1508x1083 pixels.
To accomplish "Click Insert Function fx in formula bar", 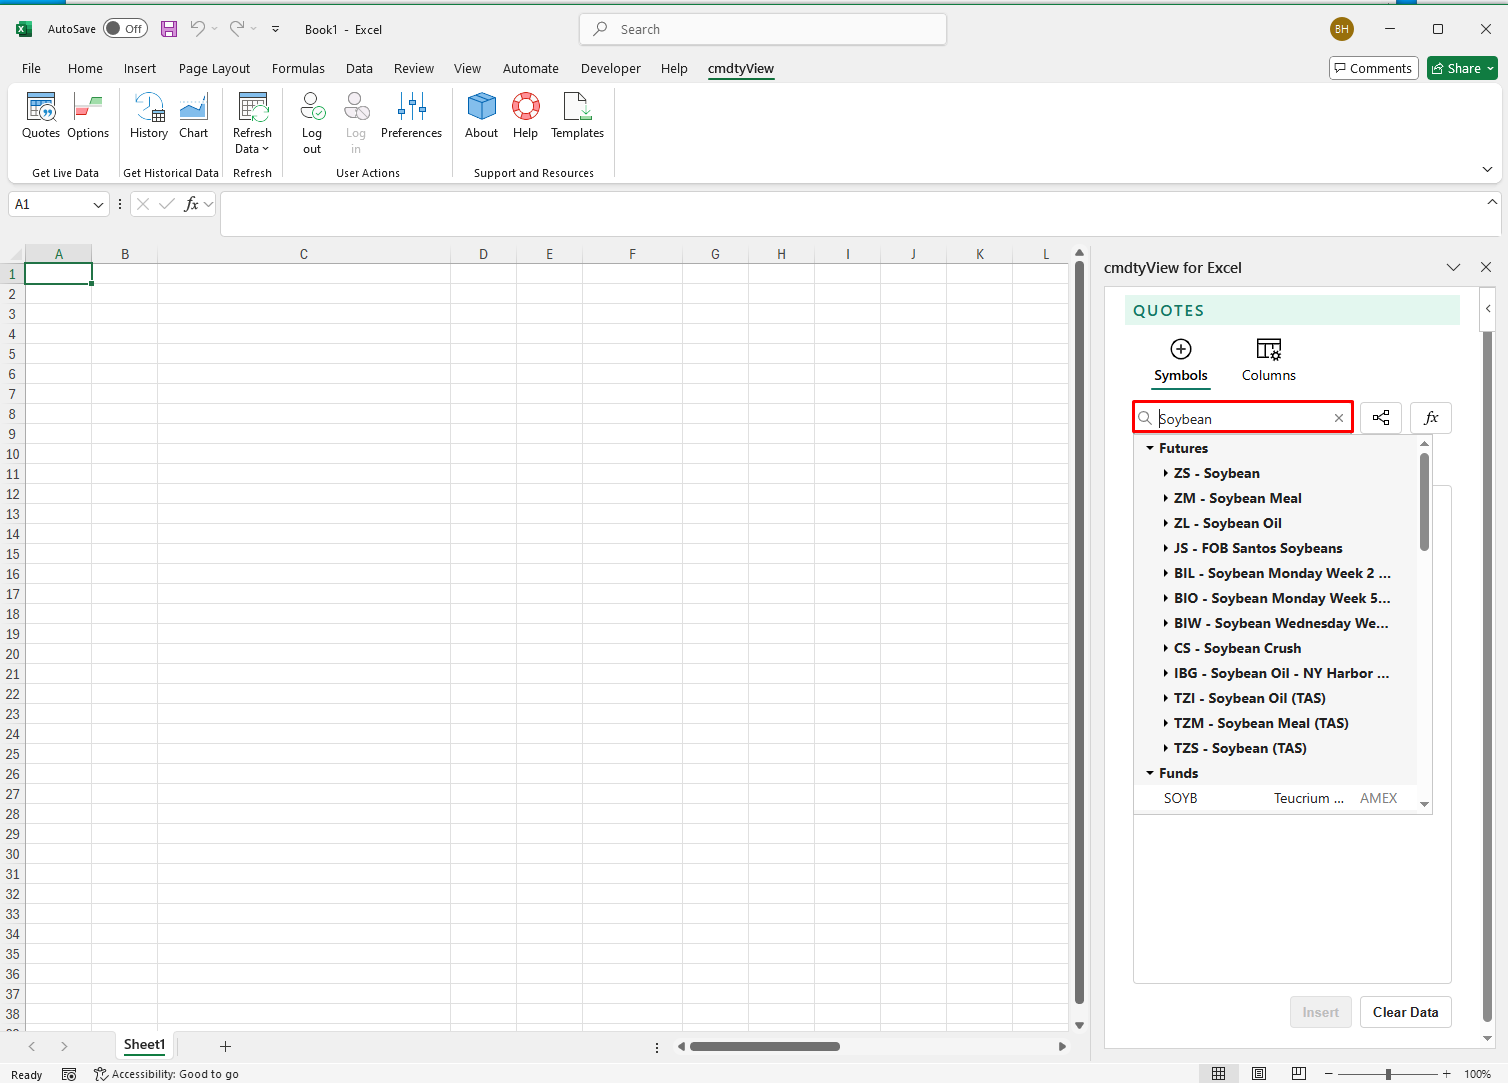I will click(192, 204).
